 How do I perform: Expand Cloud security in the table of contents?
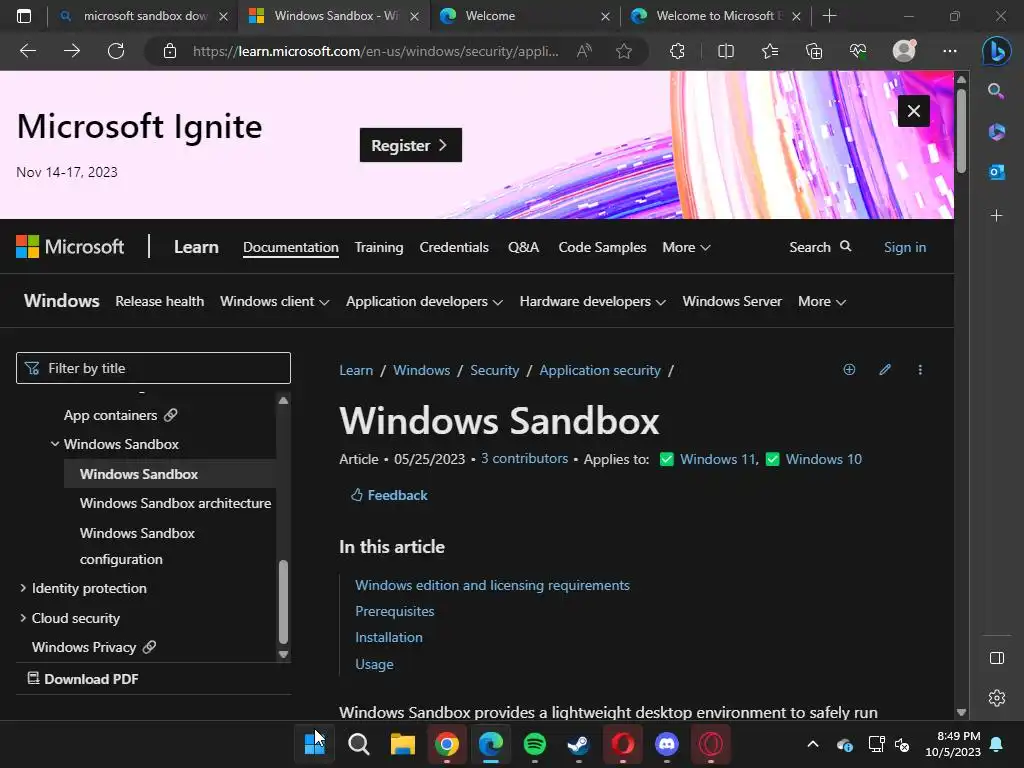tap(23, 618)
